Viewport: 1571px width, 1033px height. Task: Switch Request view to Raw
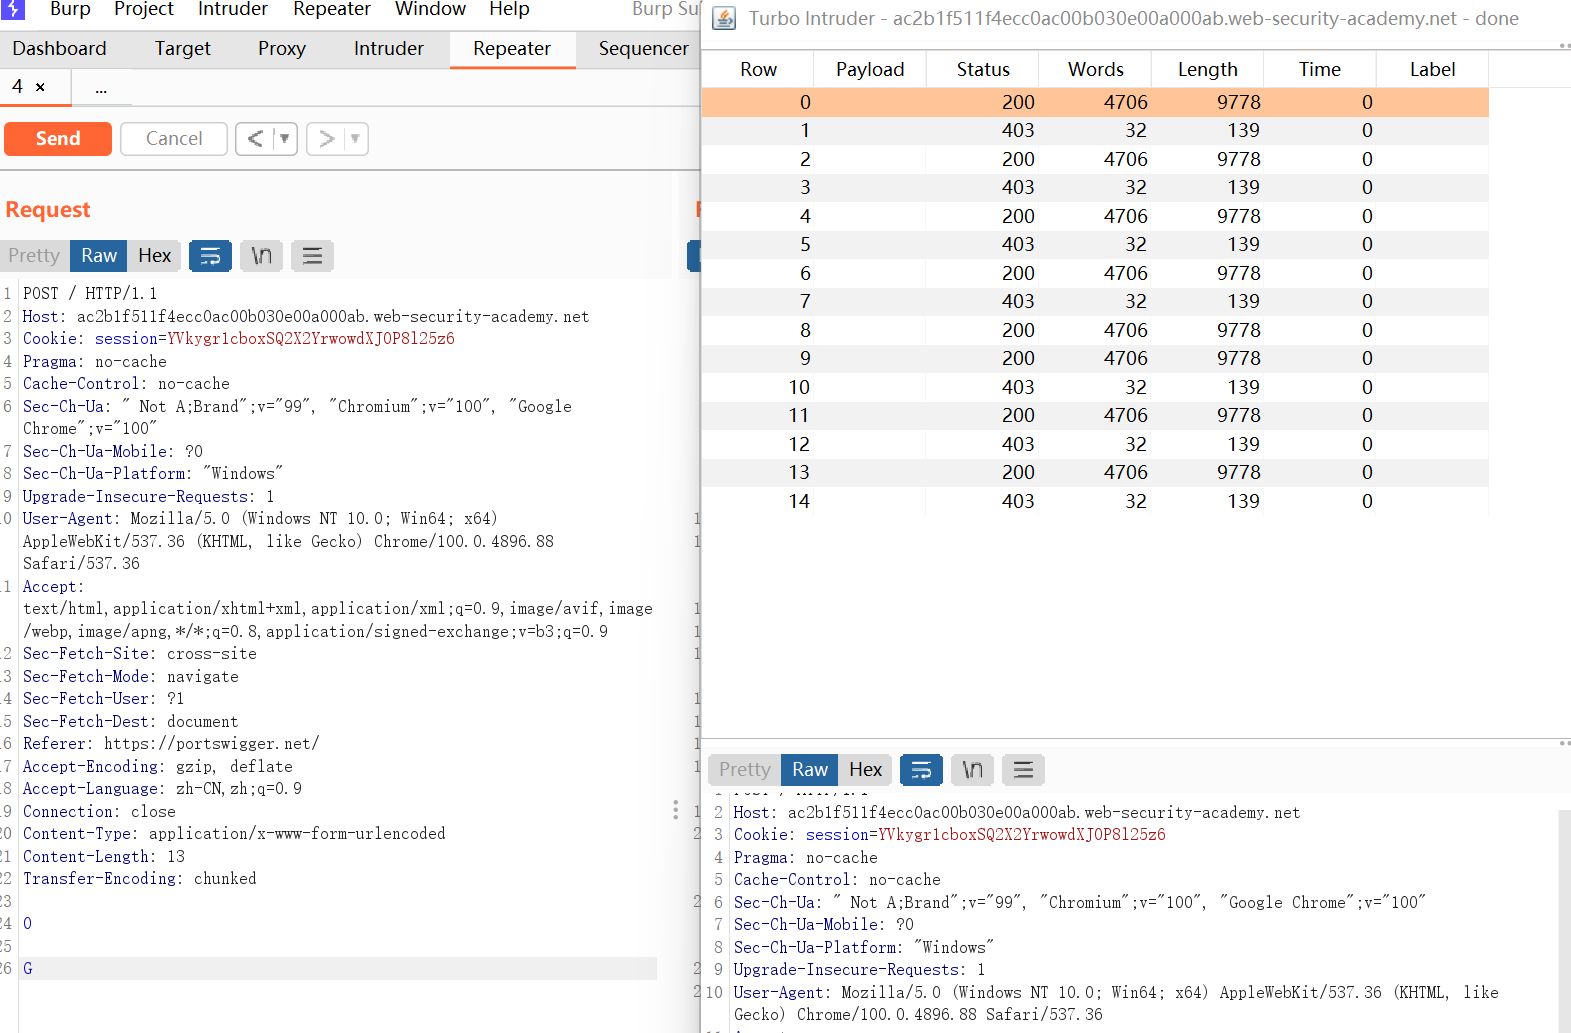pyautogui.click(x=99, y=256)
